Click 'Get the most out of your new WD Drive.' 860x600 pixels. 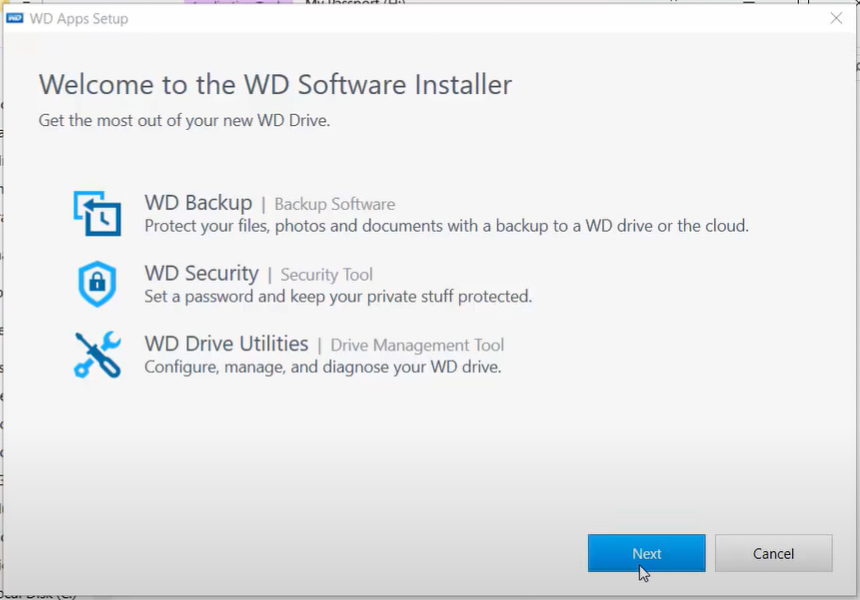pos(184,120)
